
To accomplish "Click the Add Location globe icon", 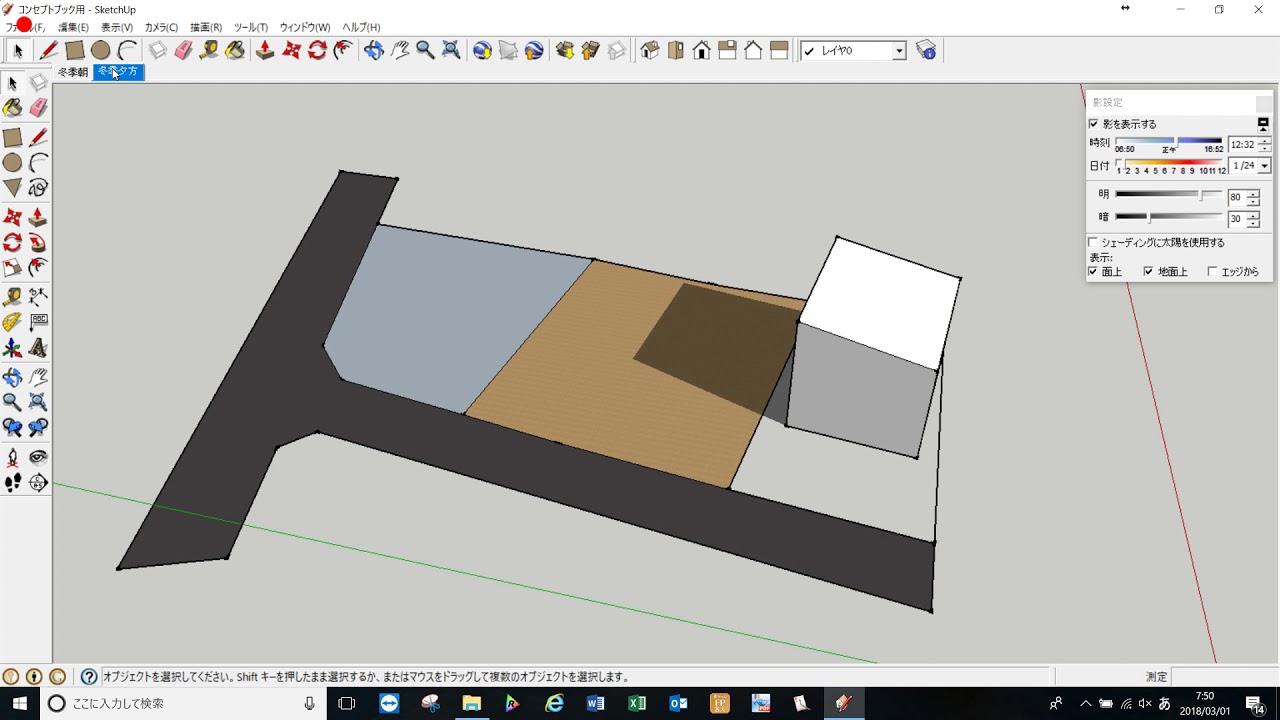I will pyautogui.click(x=482, y=50).
